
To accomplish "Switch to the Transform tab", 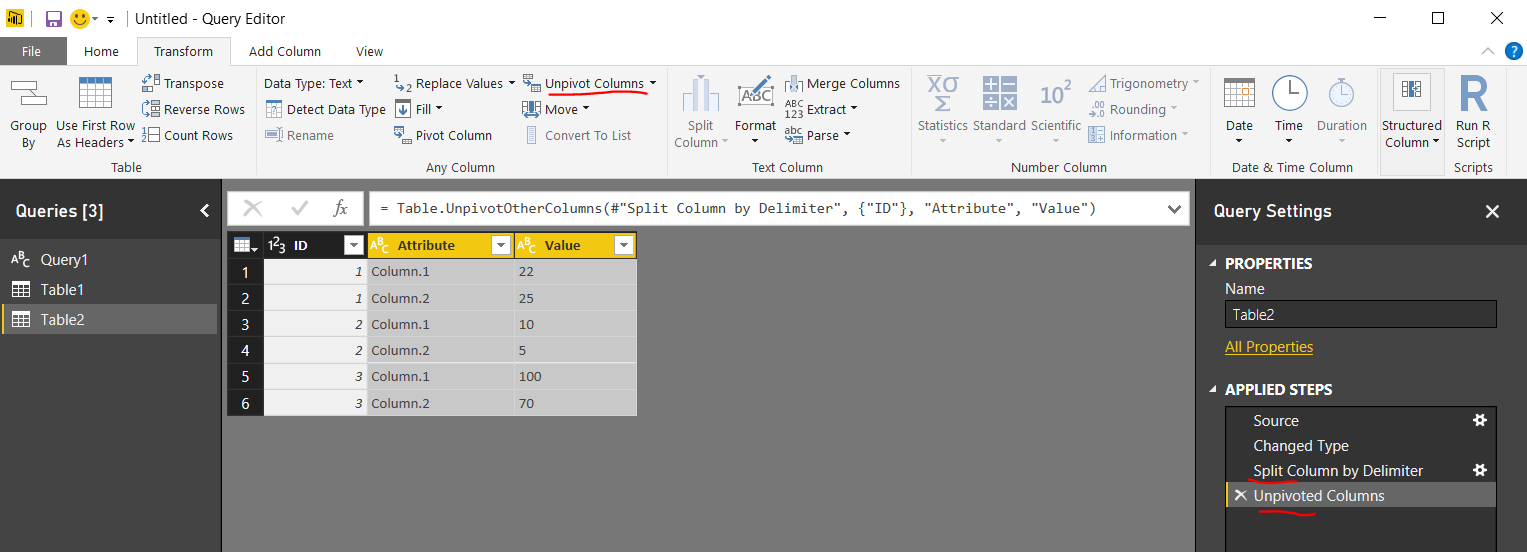I will [183, 51].
